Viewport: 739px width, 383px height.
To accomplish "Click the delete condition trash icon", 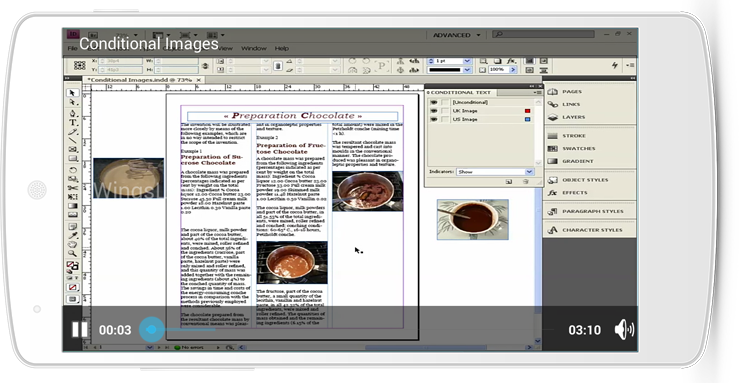I will [x=526, y=182].
